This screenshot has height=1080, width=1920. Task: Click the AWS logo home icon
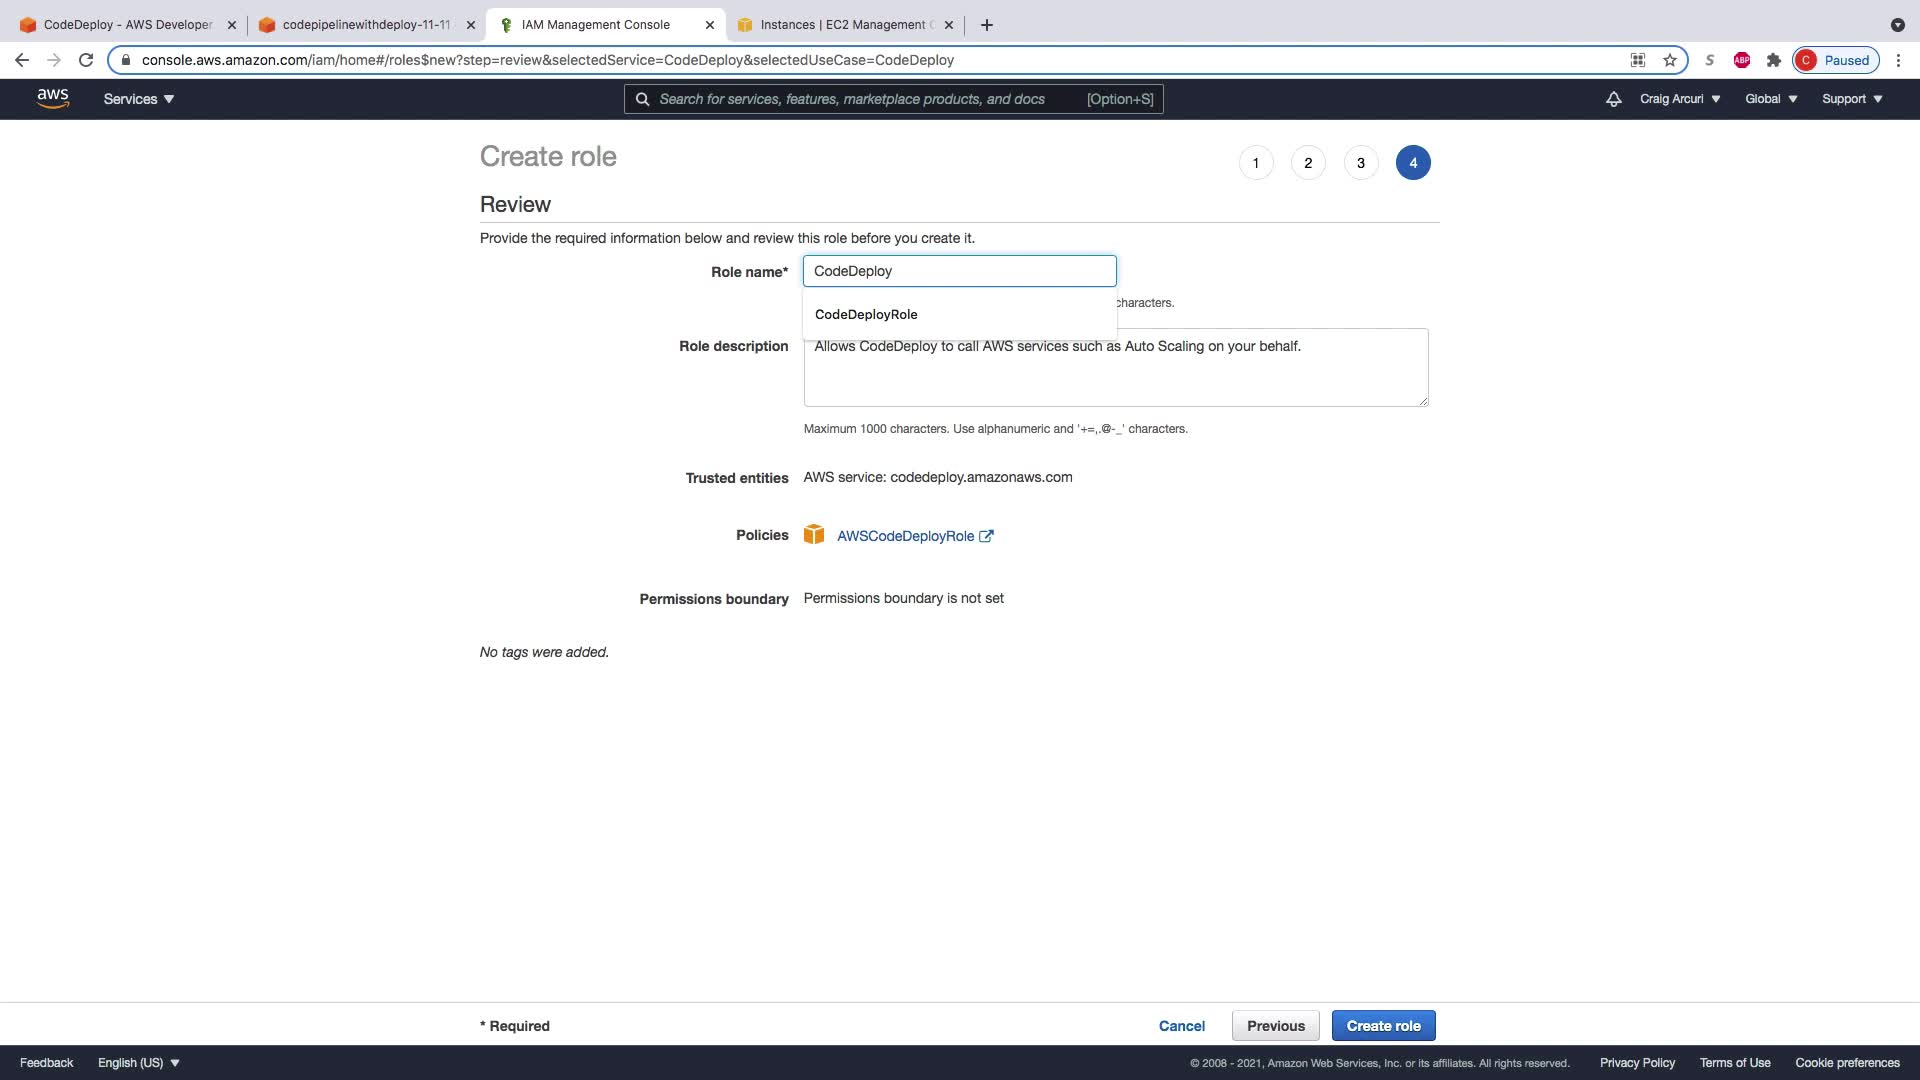[x=52, y=98]
